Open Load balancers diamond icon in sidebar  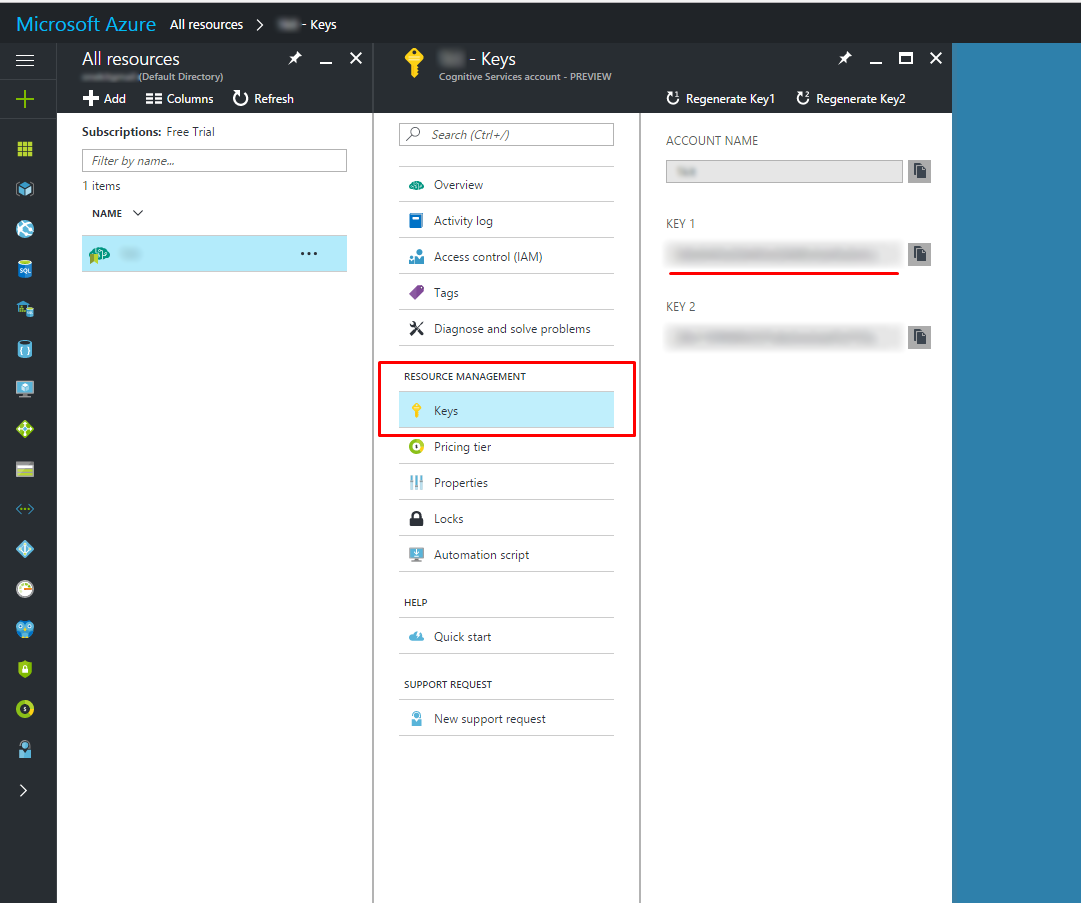(25, 429)
